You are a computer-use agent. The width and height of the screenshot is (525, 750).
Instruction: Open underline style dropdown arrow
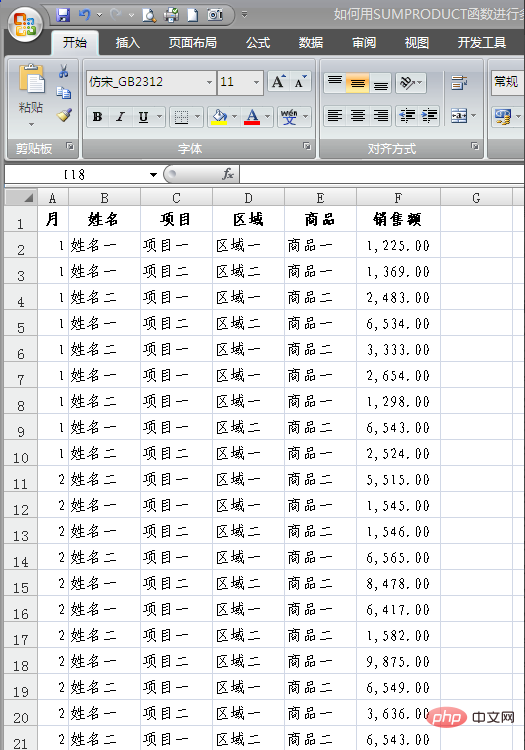pos(160,117)
